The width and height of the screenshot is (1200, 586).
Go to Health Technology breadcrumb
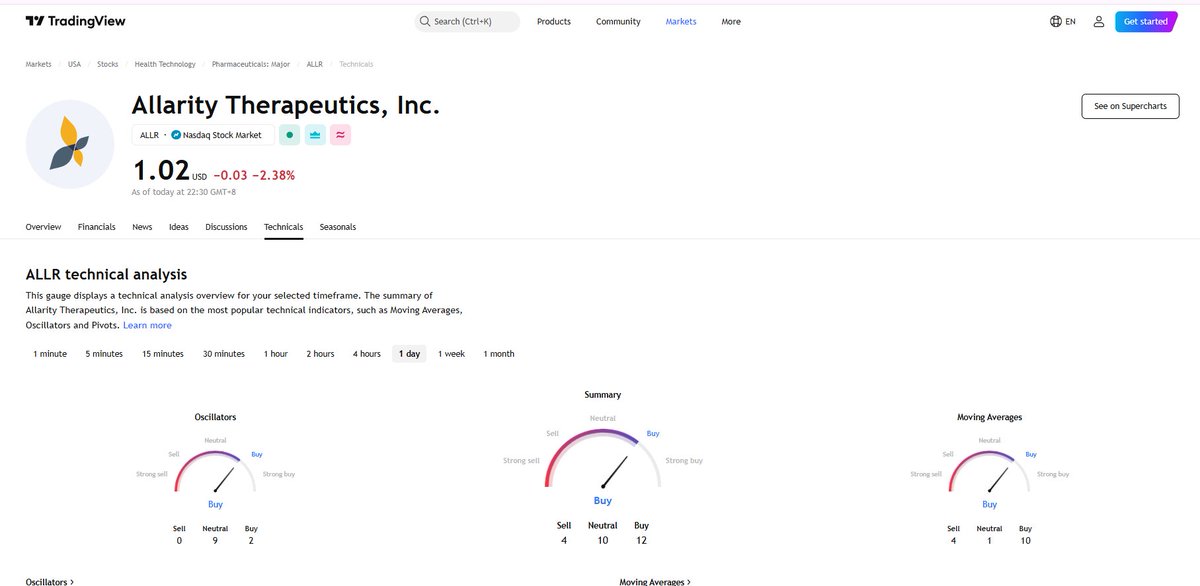pyautogui.click(x=165, y=64)
